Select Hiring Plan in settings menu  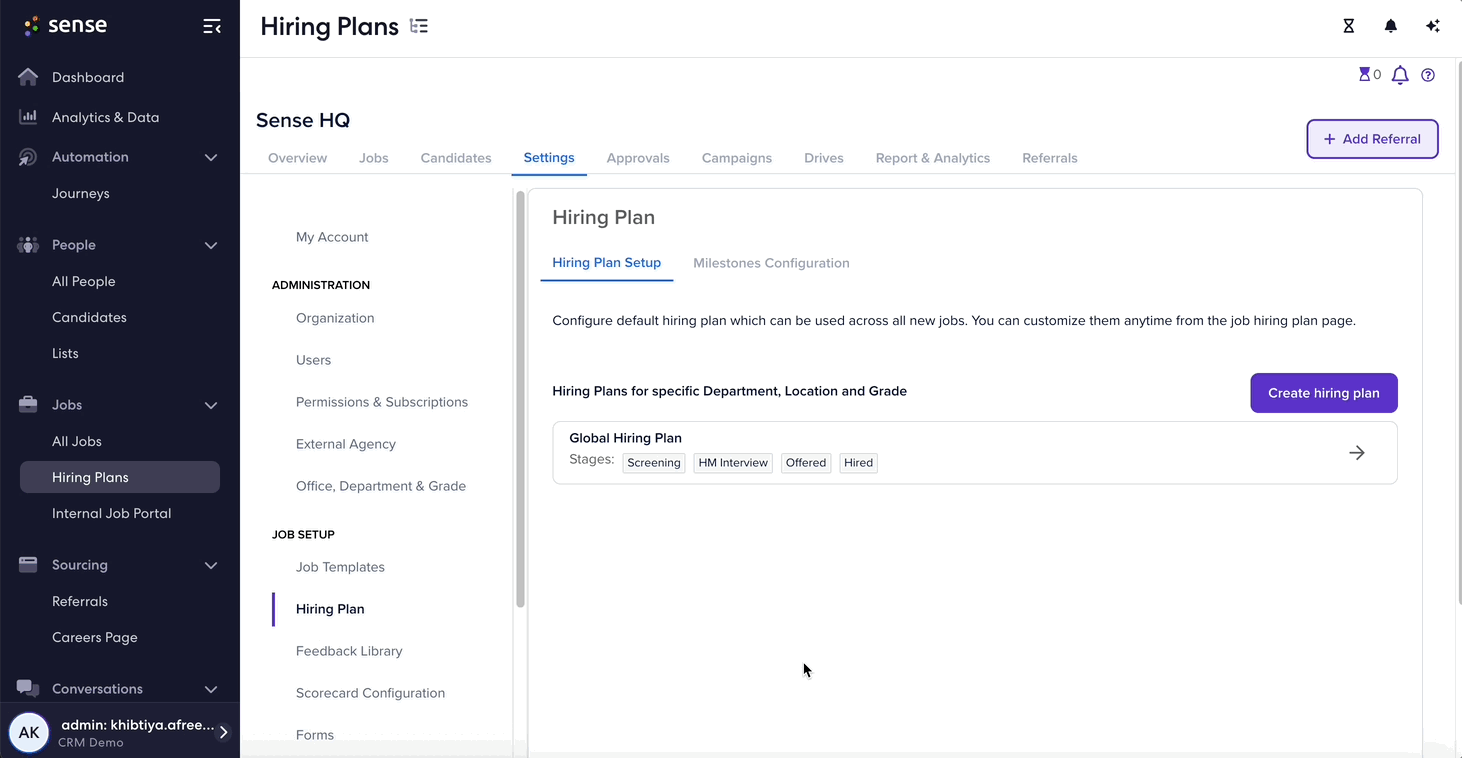tap(330, 609)
